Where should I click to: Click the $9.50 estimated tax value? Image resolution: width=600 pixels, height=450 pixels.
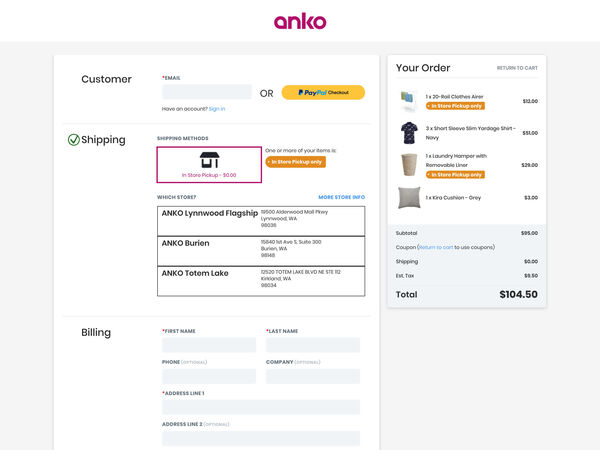click(531, 276)
